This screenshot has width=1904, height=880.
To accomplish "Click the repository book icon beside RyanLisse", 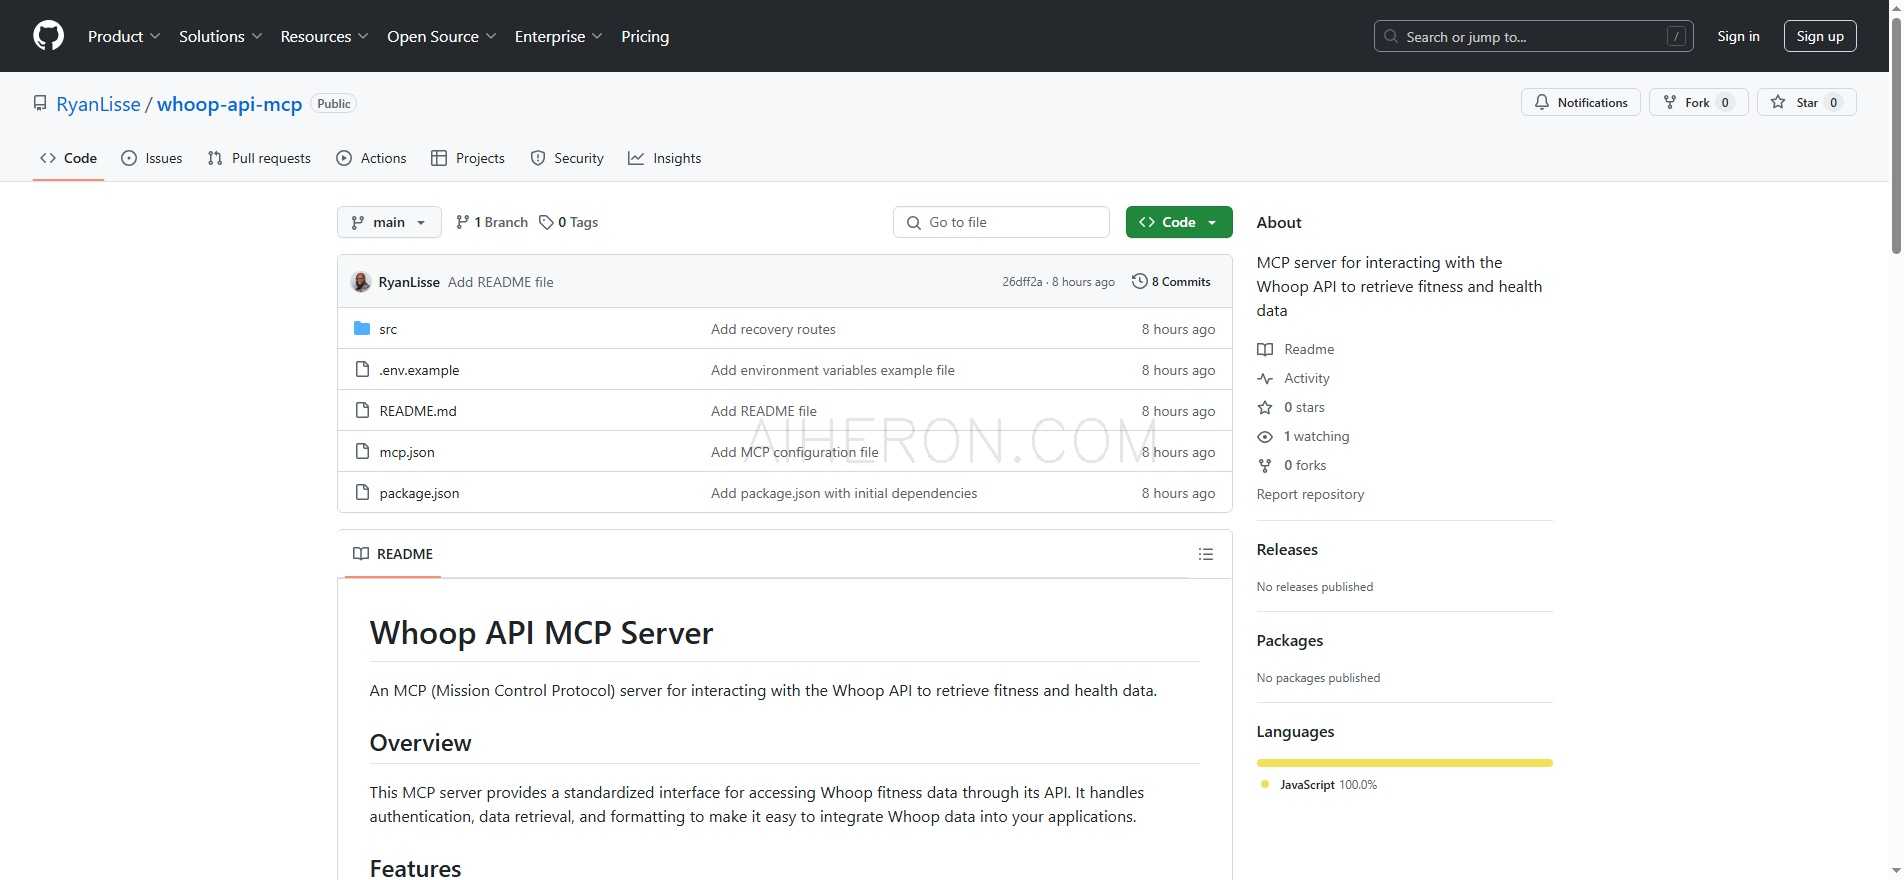I will pyautogui.click(x=40, y=103).
